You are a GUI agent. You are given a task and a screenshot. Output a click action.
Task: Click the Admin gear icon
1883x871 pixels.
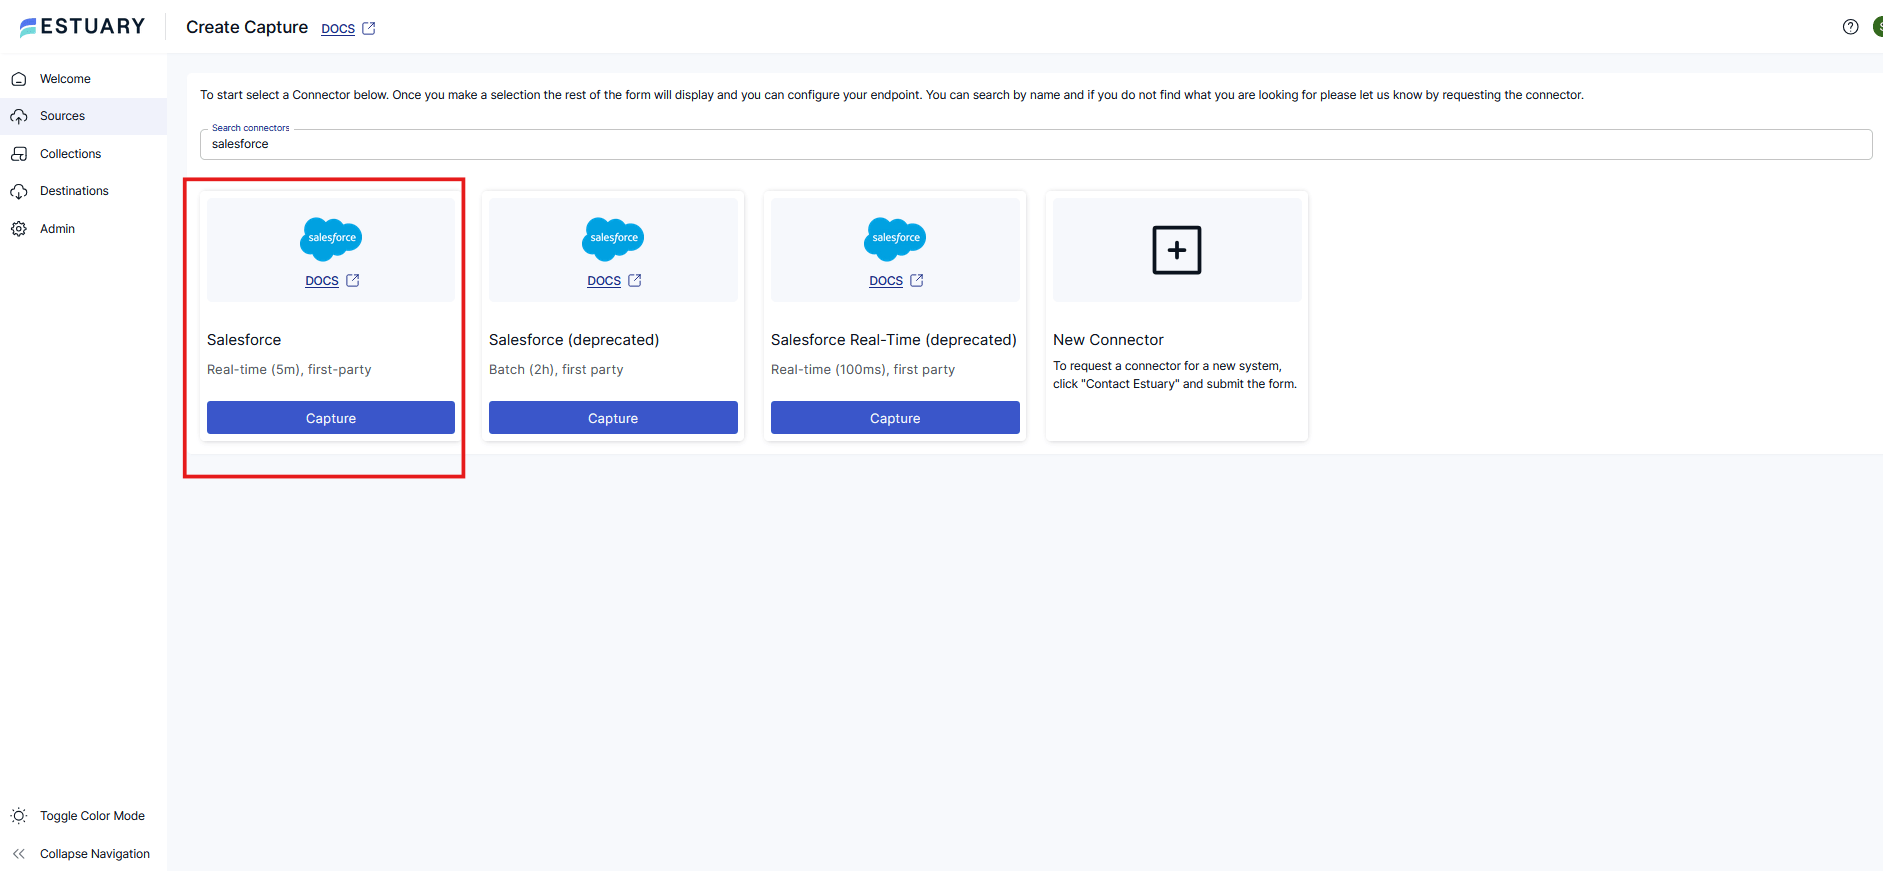19,229
